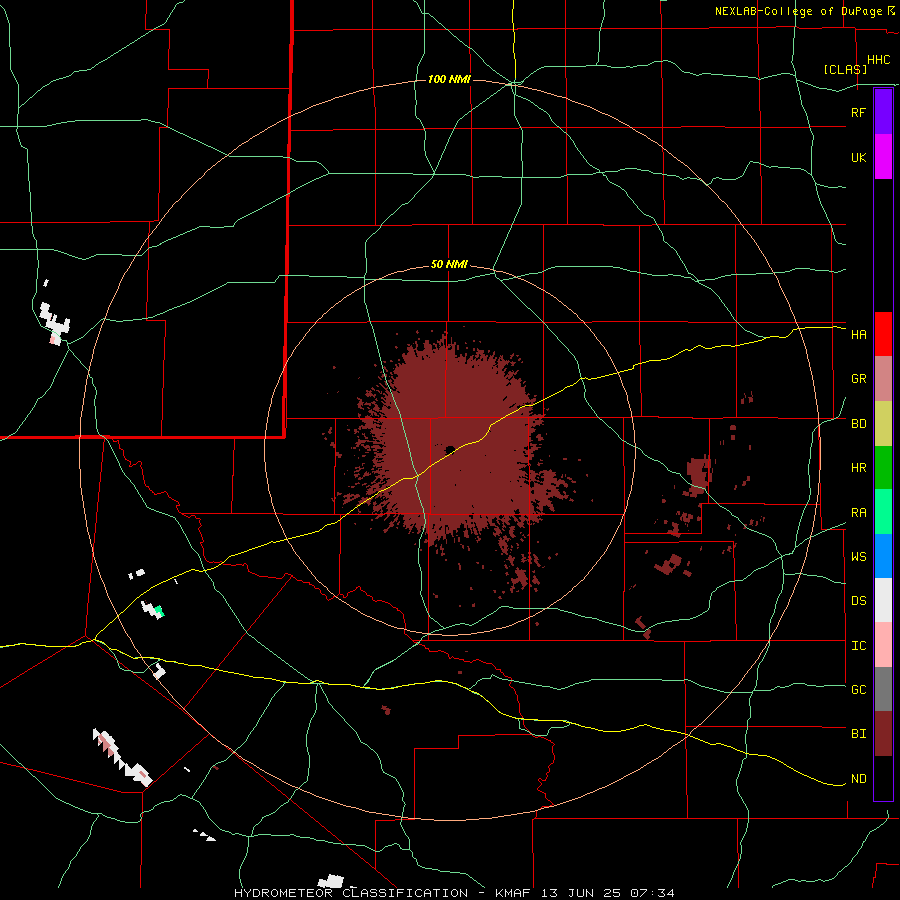Click the 13 JUN 25 date text

[x=581, y=893]
